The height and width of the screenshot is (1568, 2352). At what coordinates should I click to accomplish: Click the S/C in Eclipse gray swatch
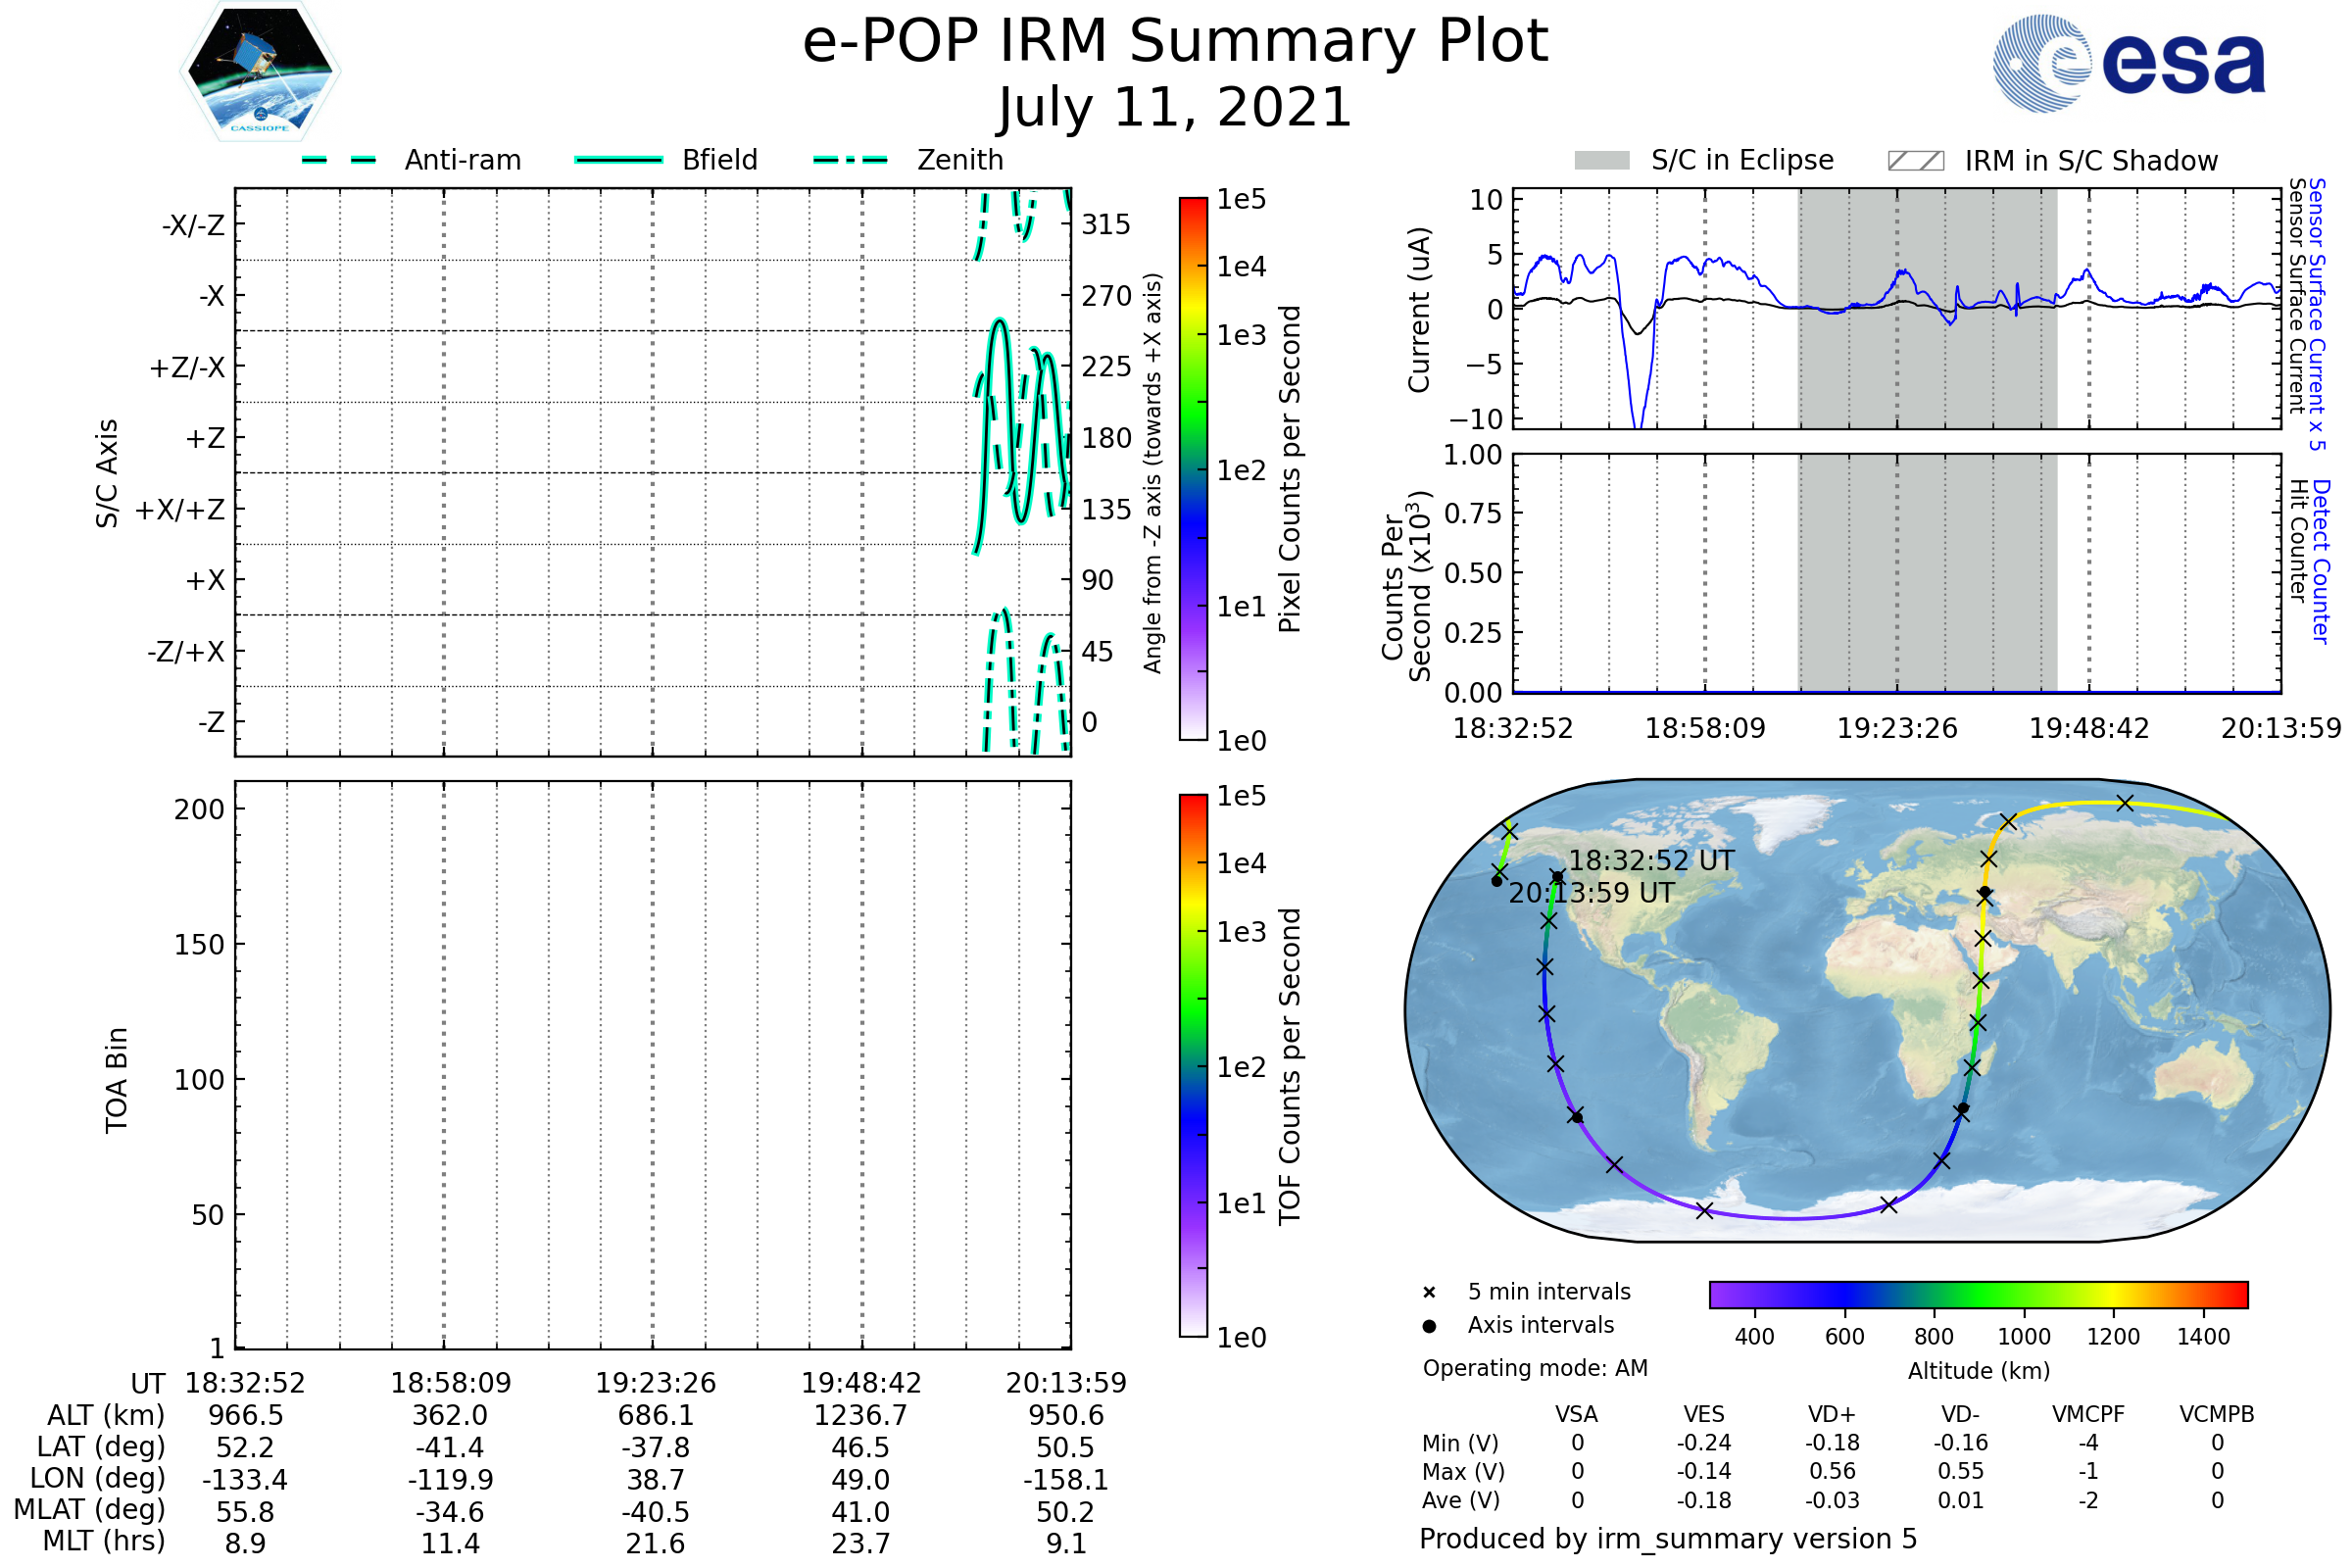pos(1601,161)
